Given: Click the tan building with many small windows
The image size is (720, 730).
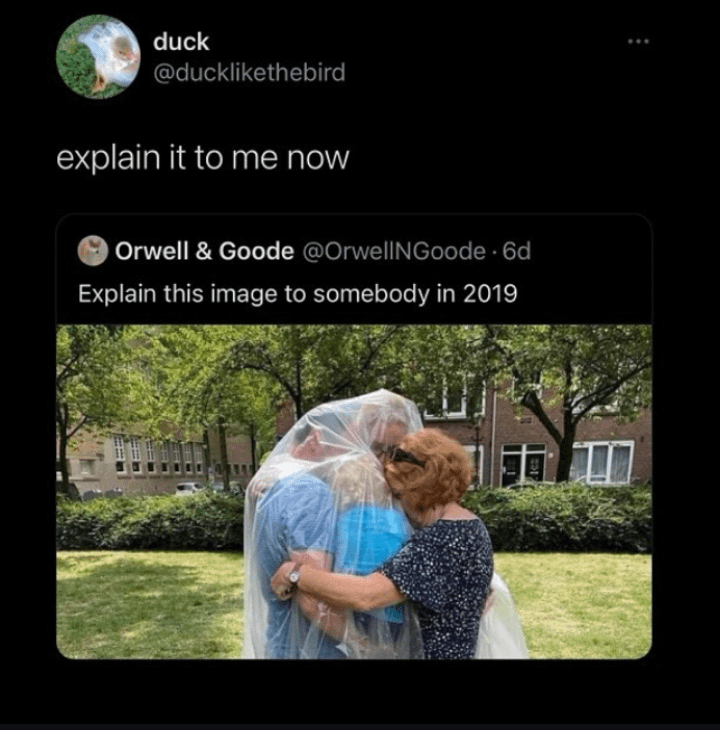Looking at the screenshot, I should [154, 461].
